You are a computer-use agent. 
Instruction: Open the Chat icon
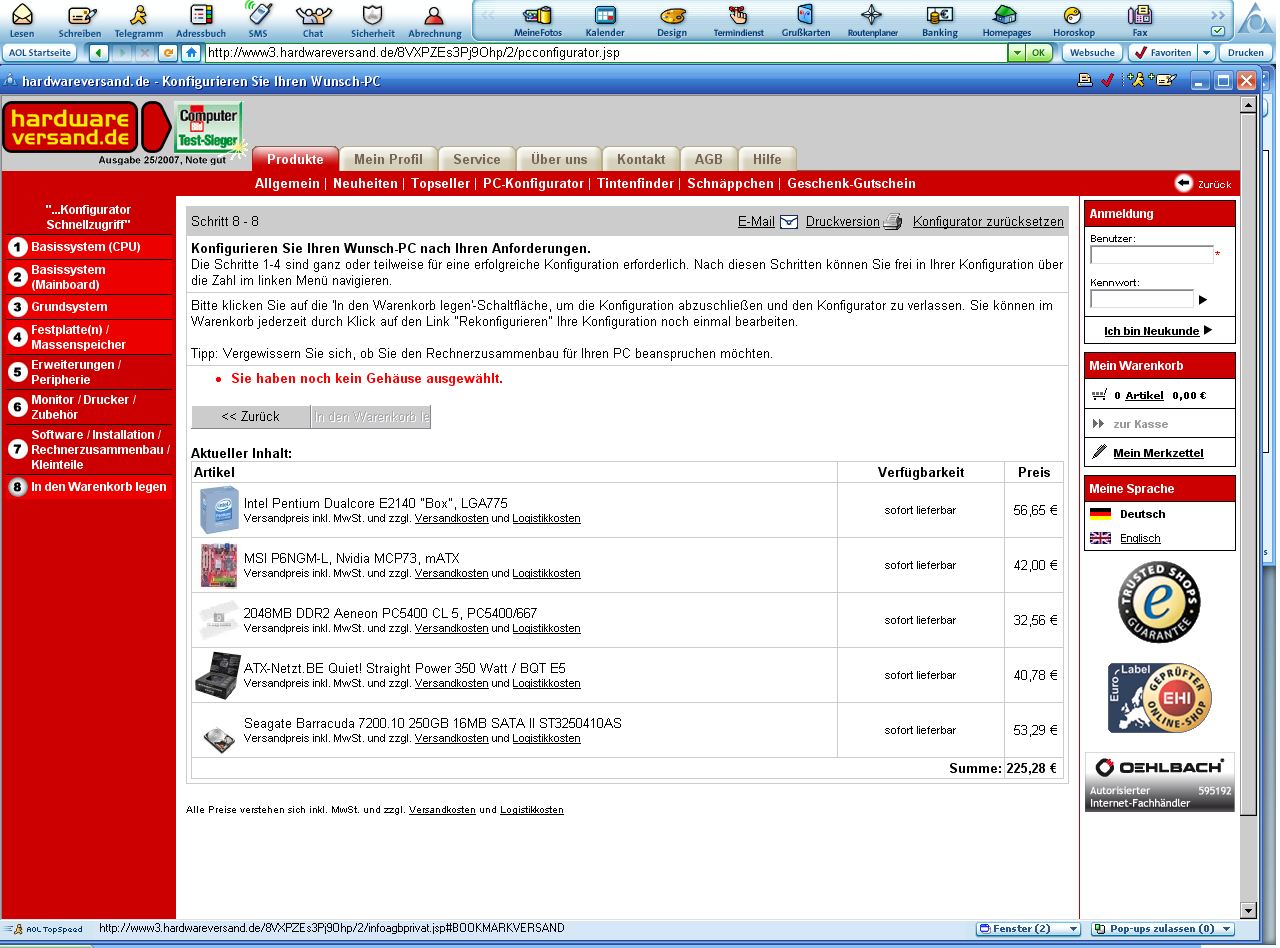pos(313,15)
